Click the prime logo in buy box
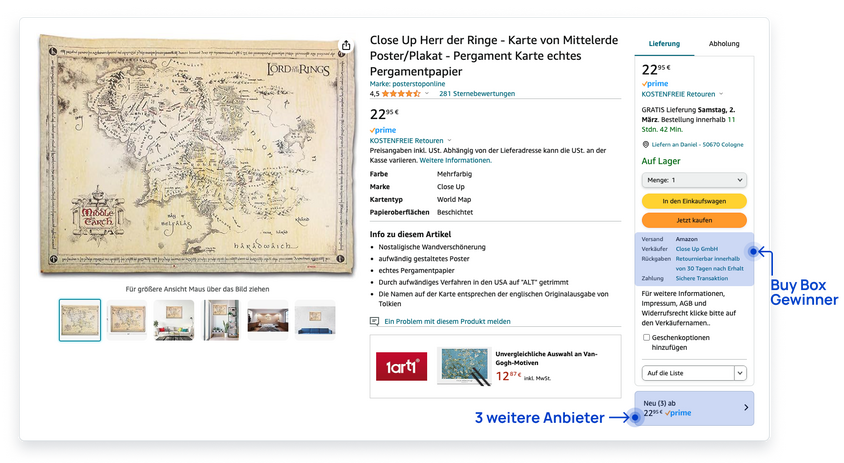The image size is (844, 463). click(655, 83)
